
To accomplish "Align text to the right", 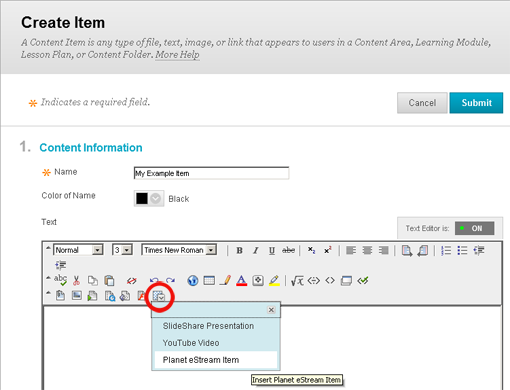I will (x=384, y=250).
